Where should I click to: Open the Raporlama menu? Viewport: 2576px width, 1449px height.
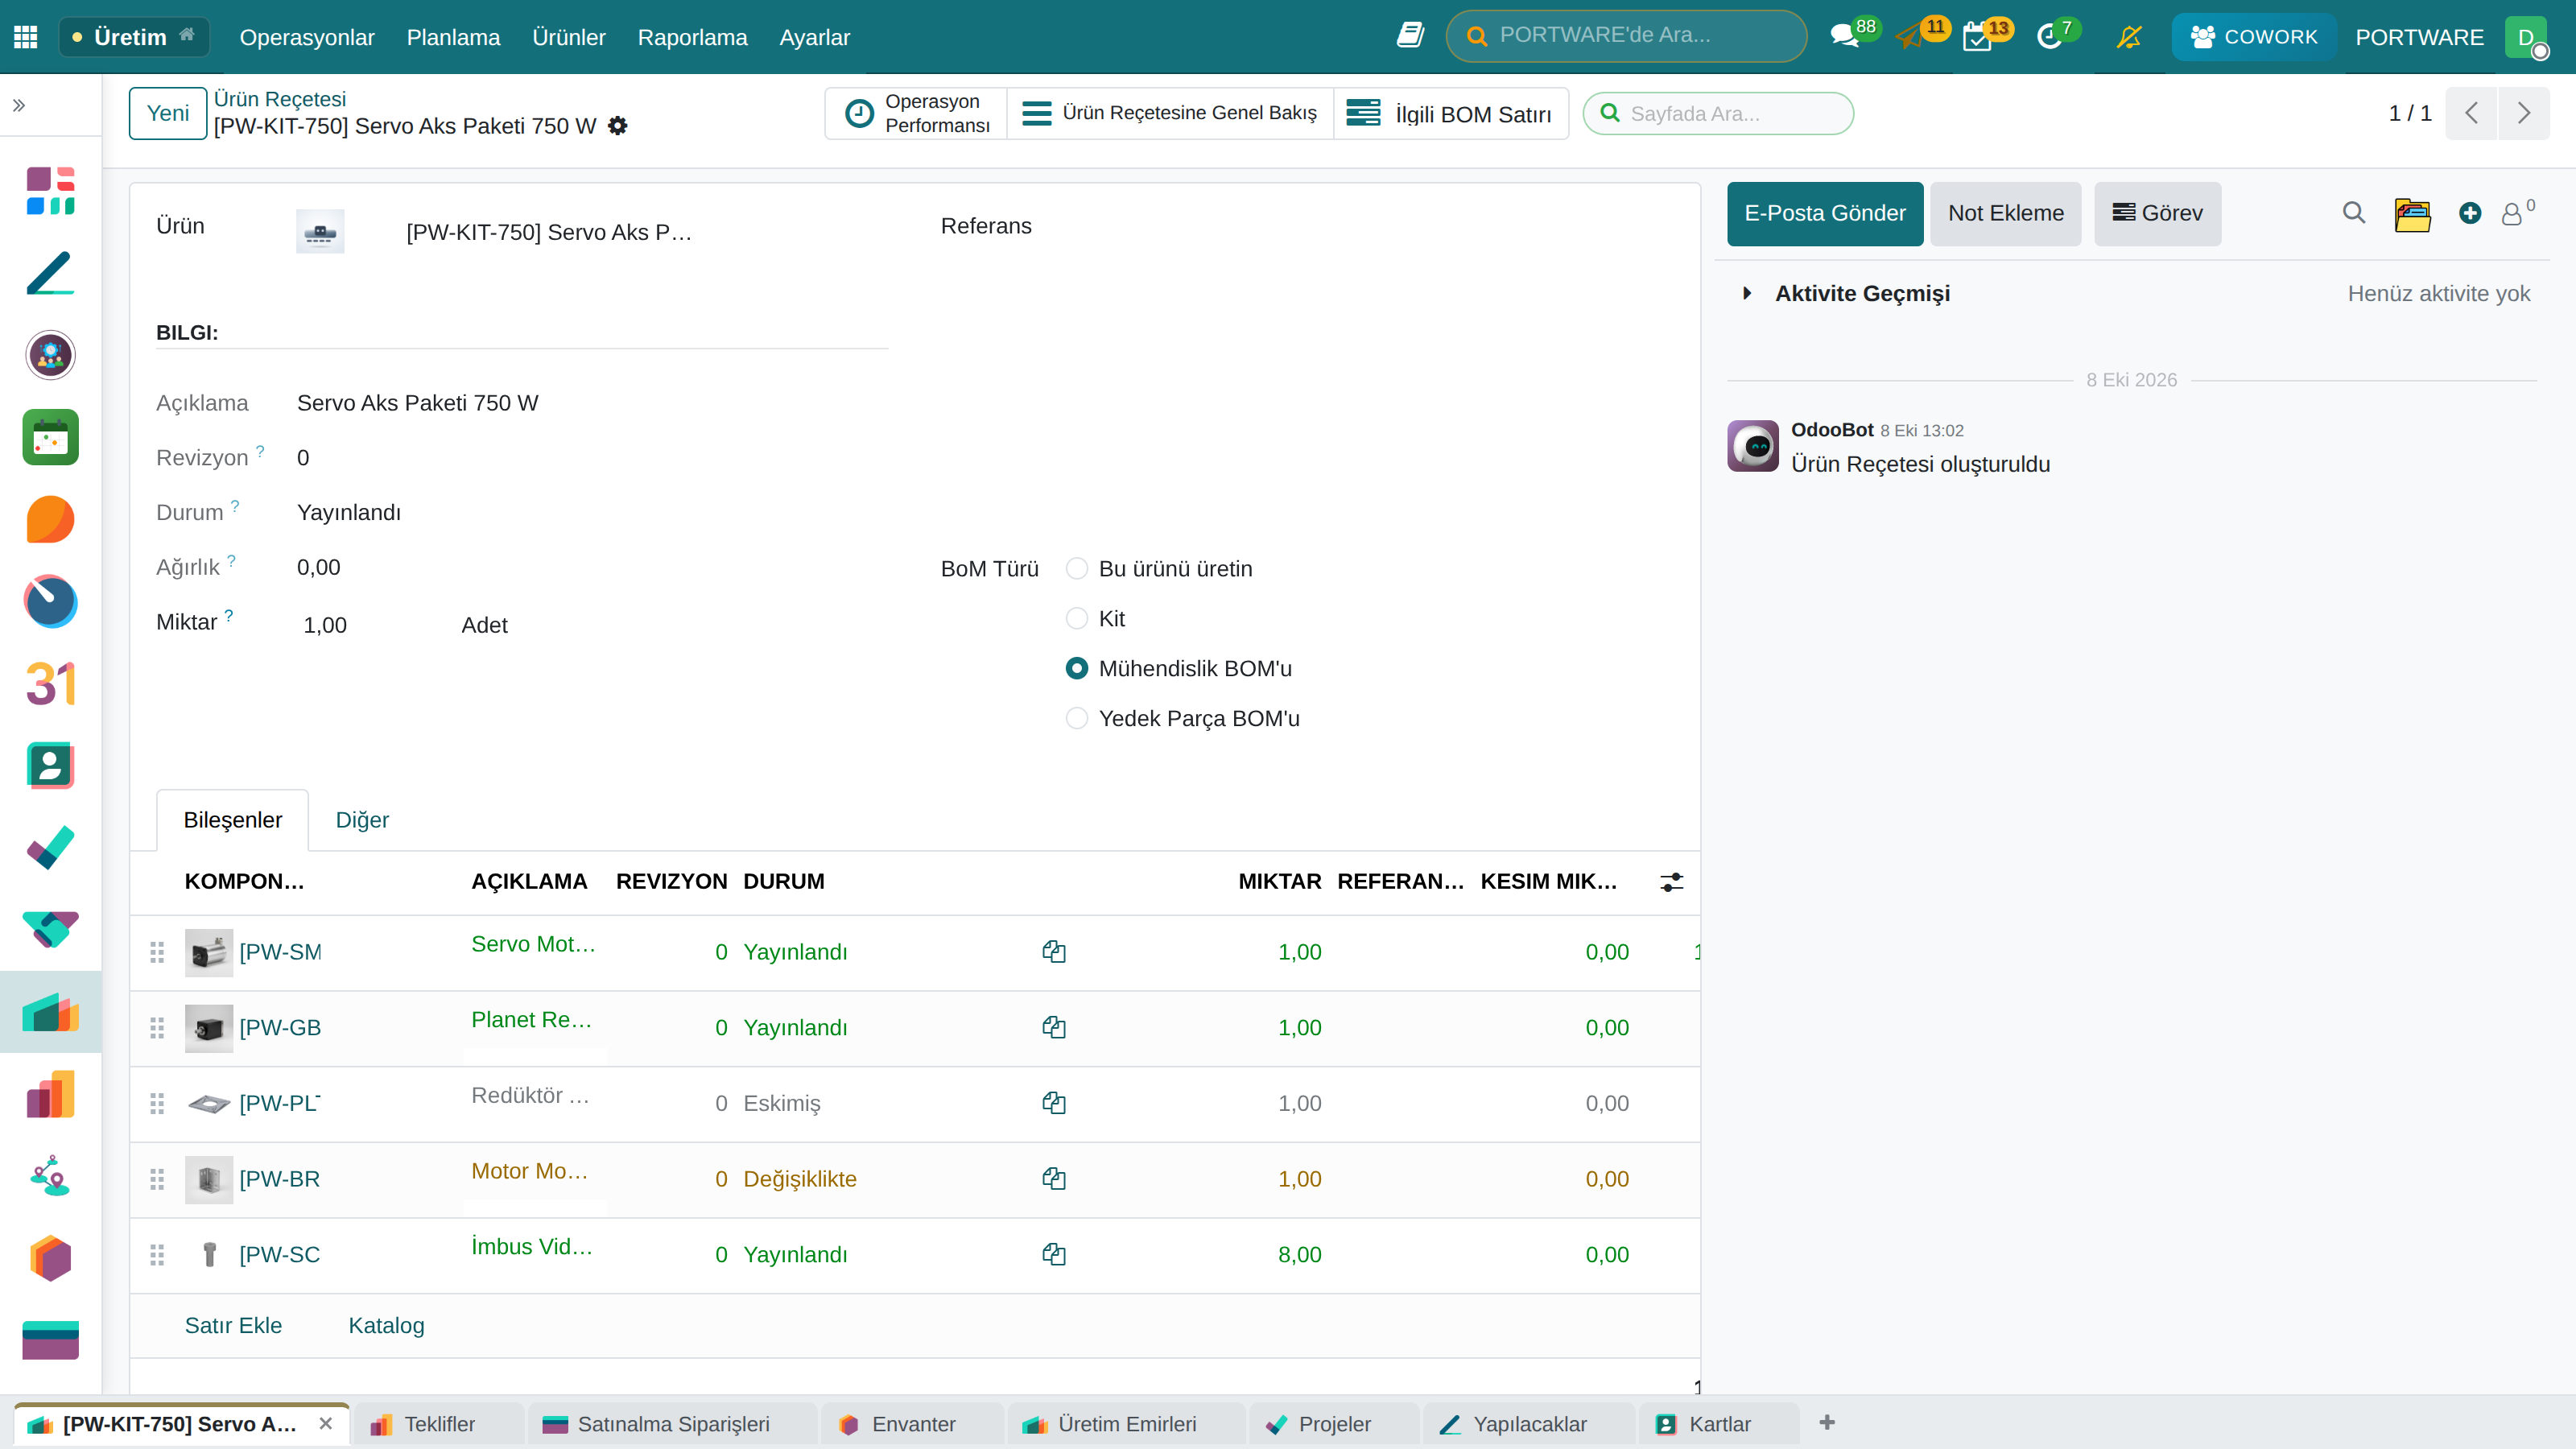[692, 37]
